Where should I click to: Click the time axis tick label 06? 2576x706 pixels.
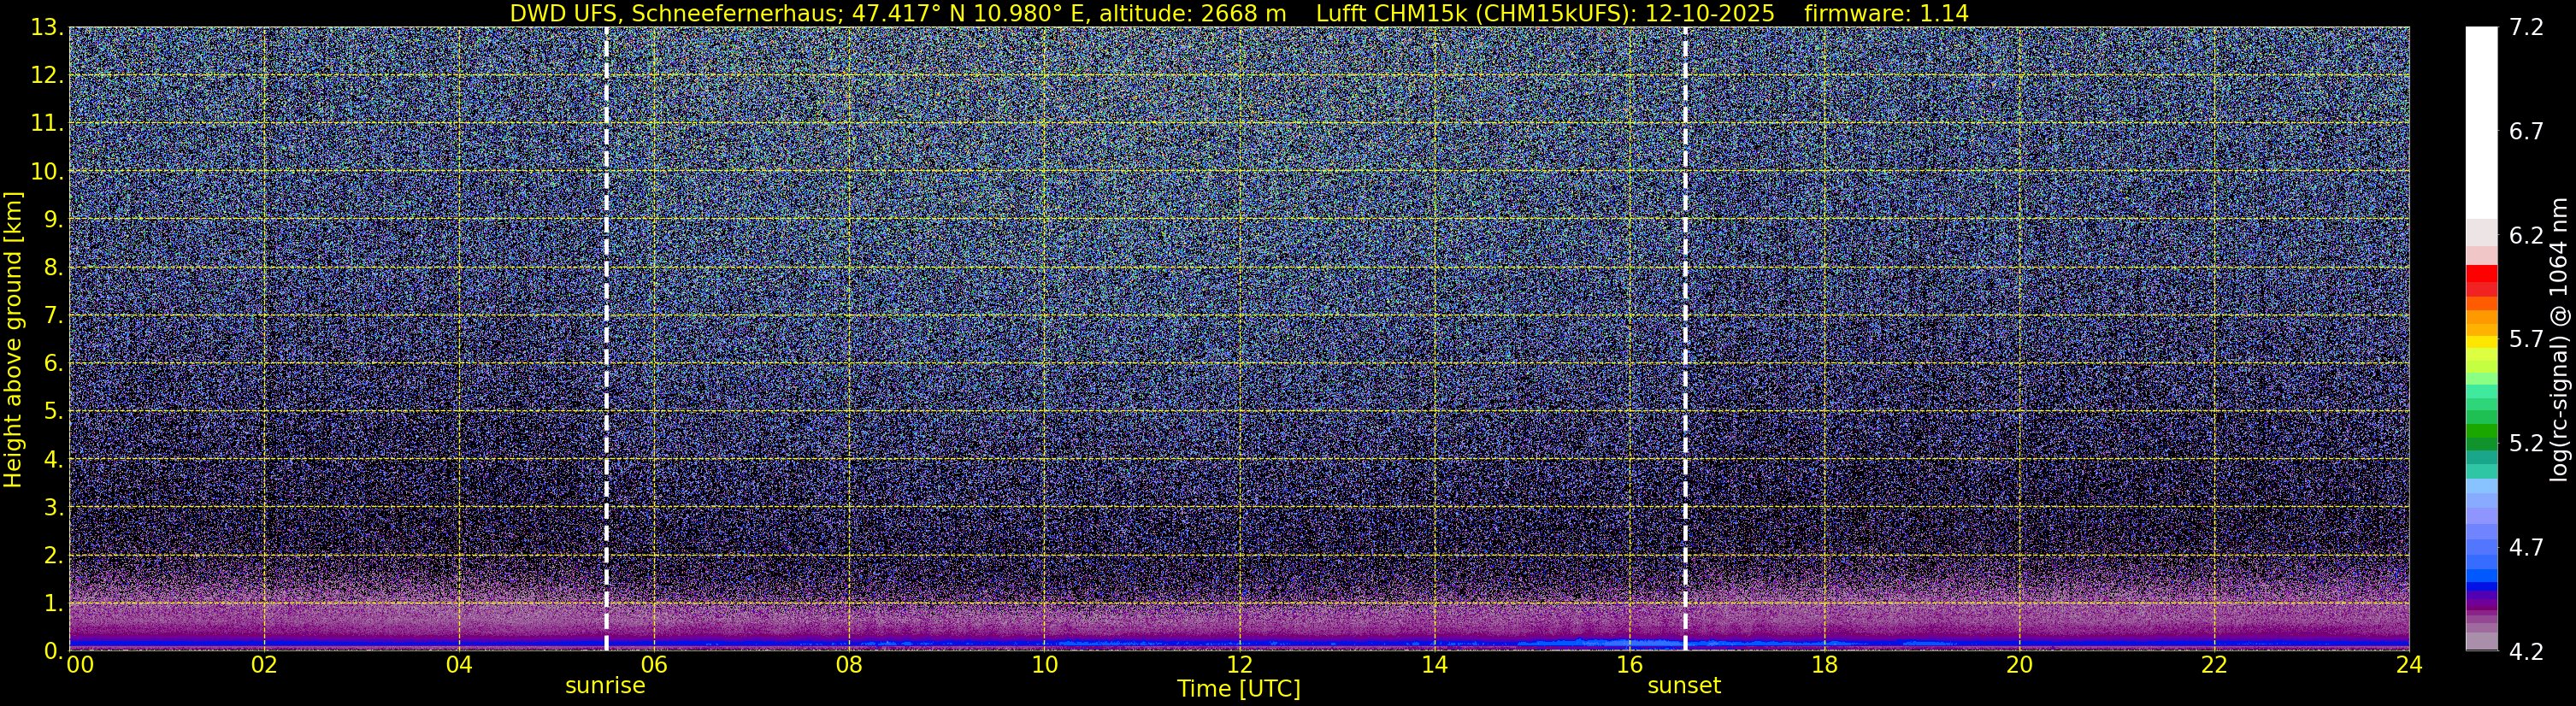point(654,666)
